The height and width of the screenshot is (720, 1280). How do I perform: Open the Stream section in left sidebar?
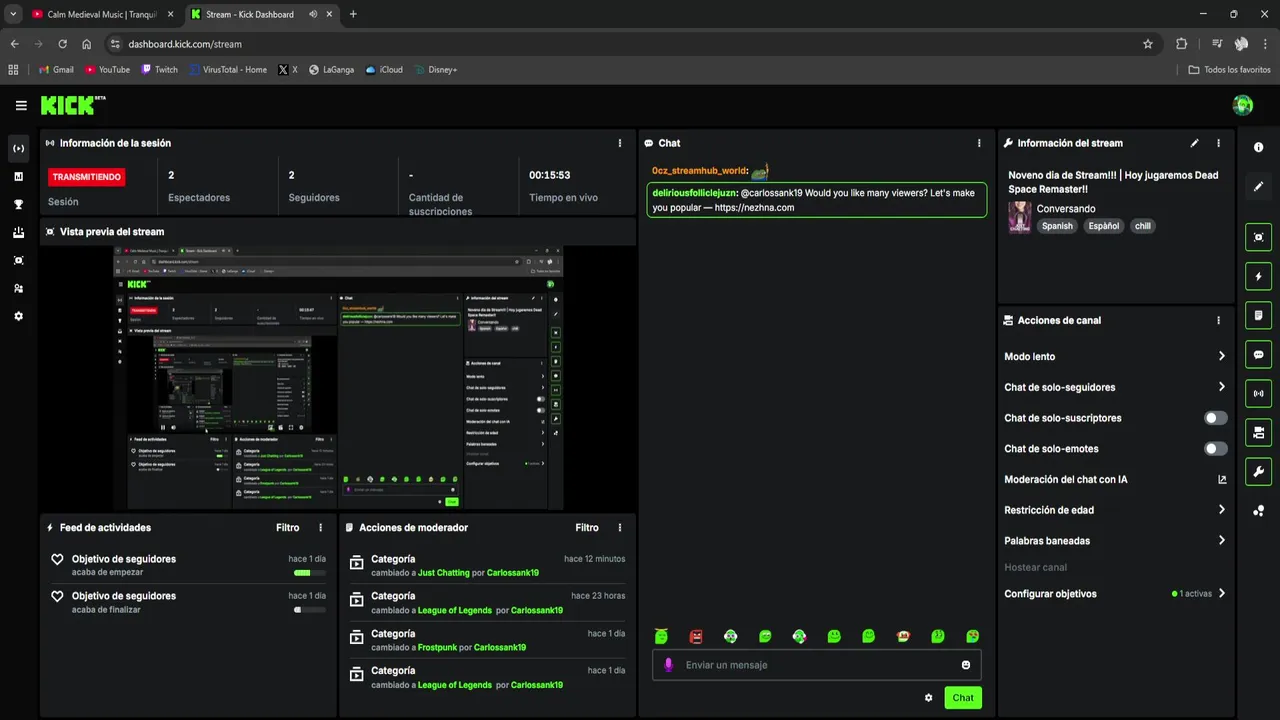(x=18, y=148)
